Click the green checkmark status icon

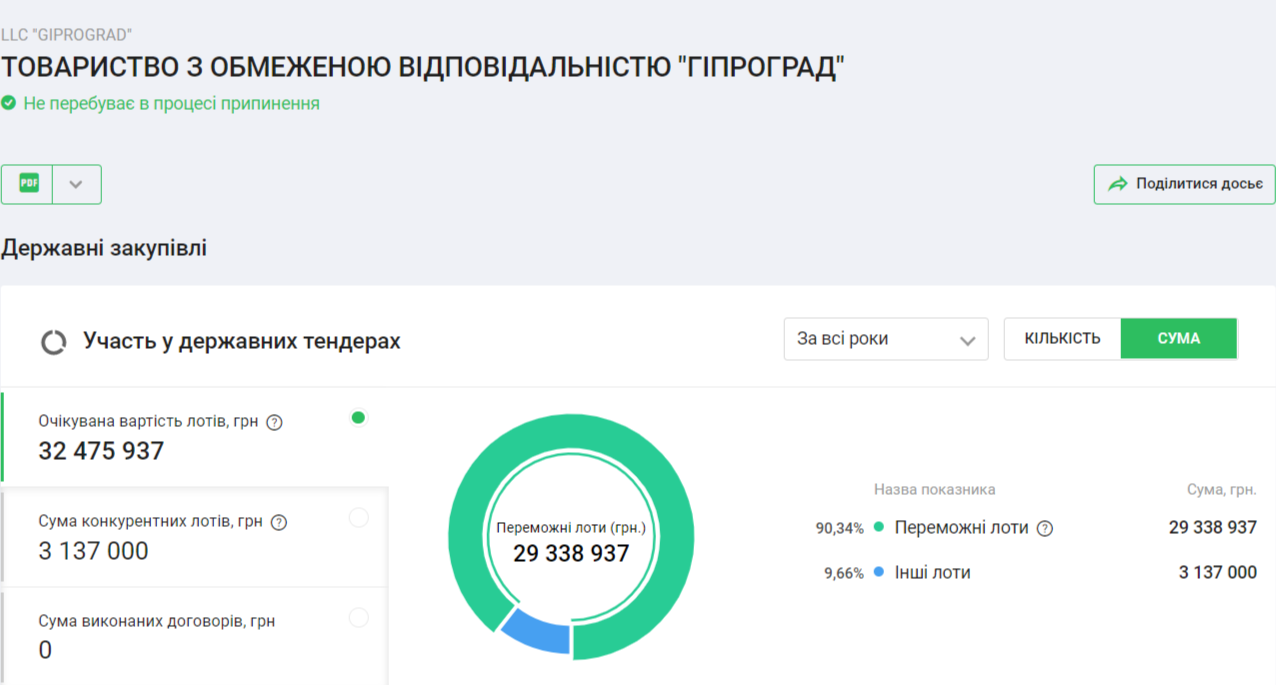pos(9,103)
